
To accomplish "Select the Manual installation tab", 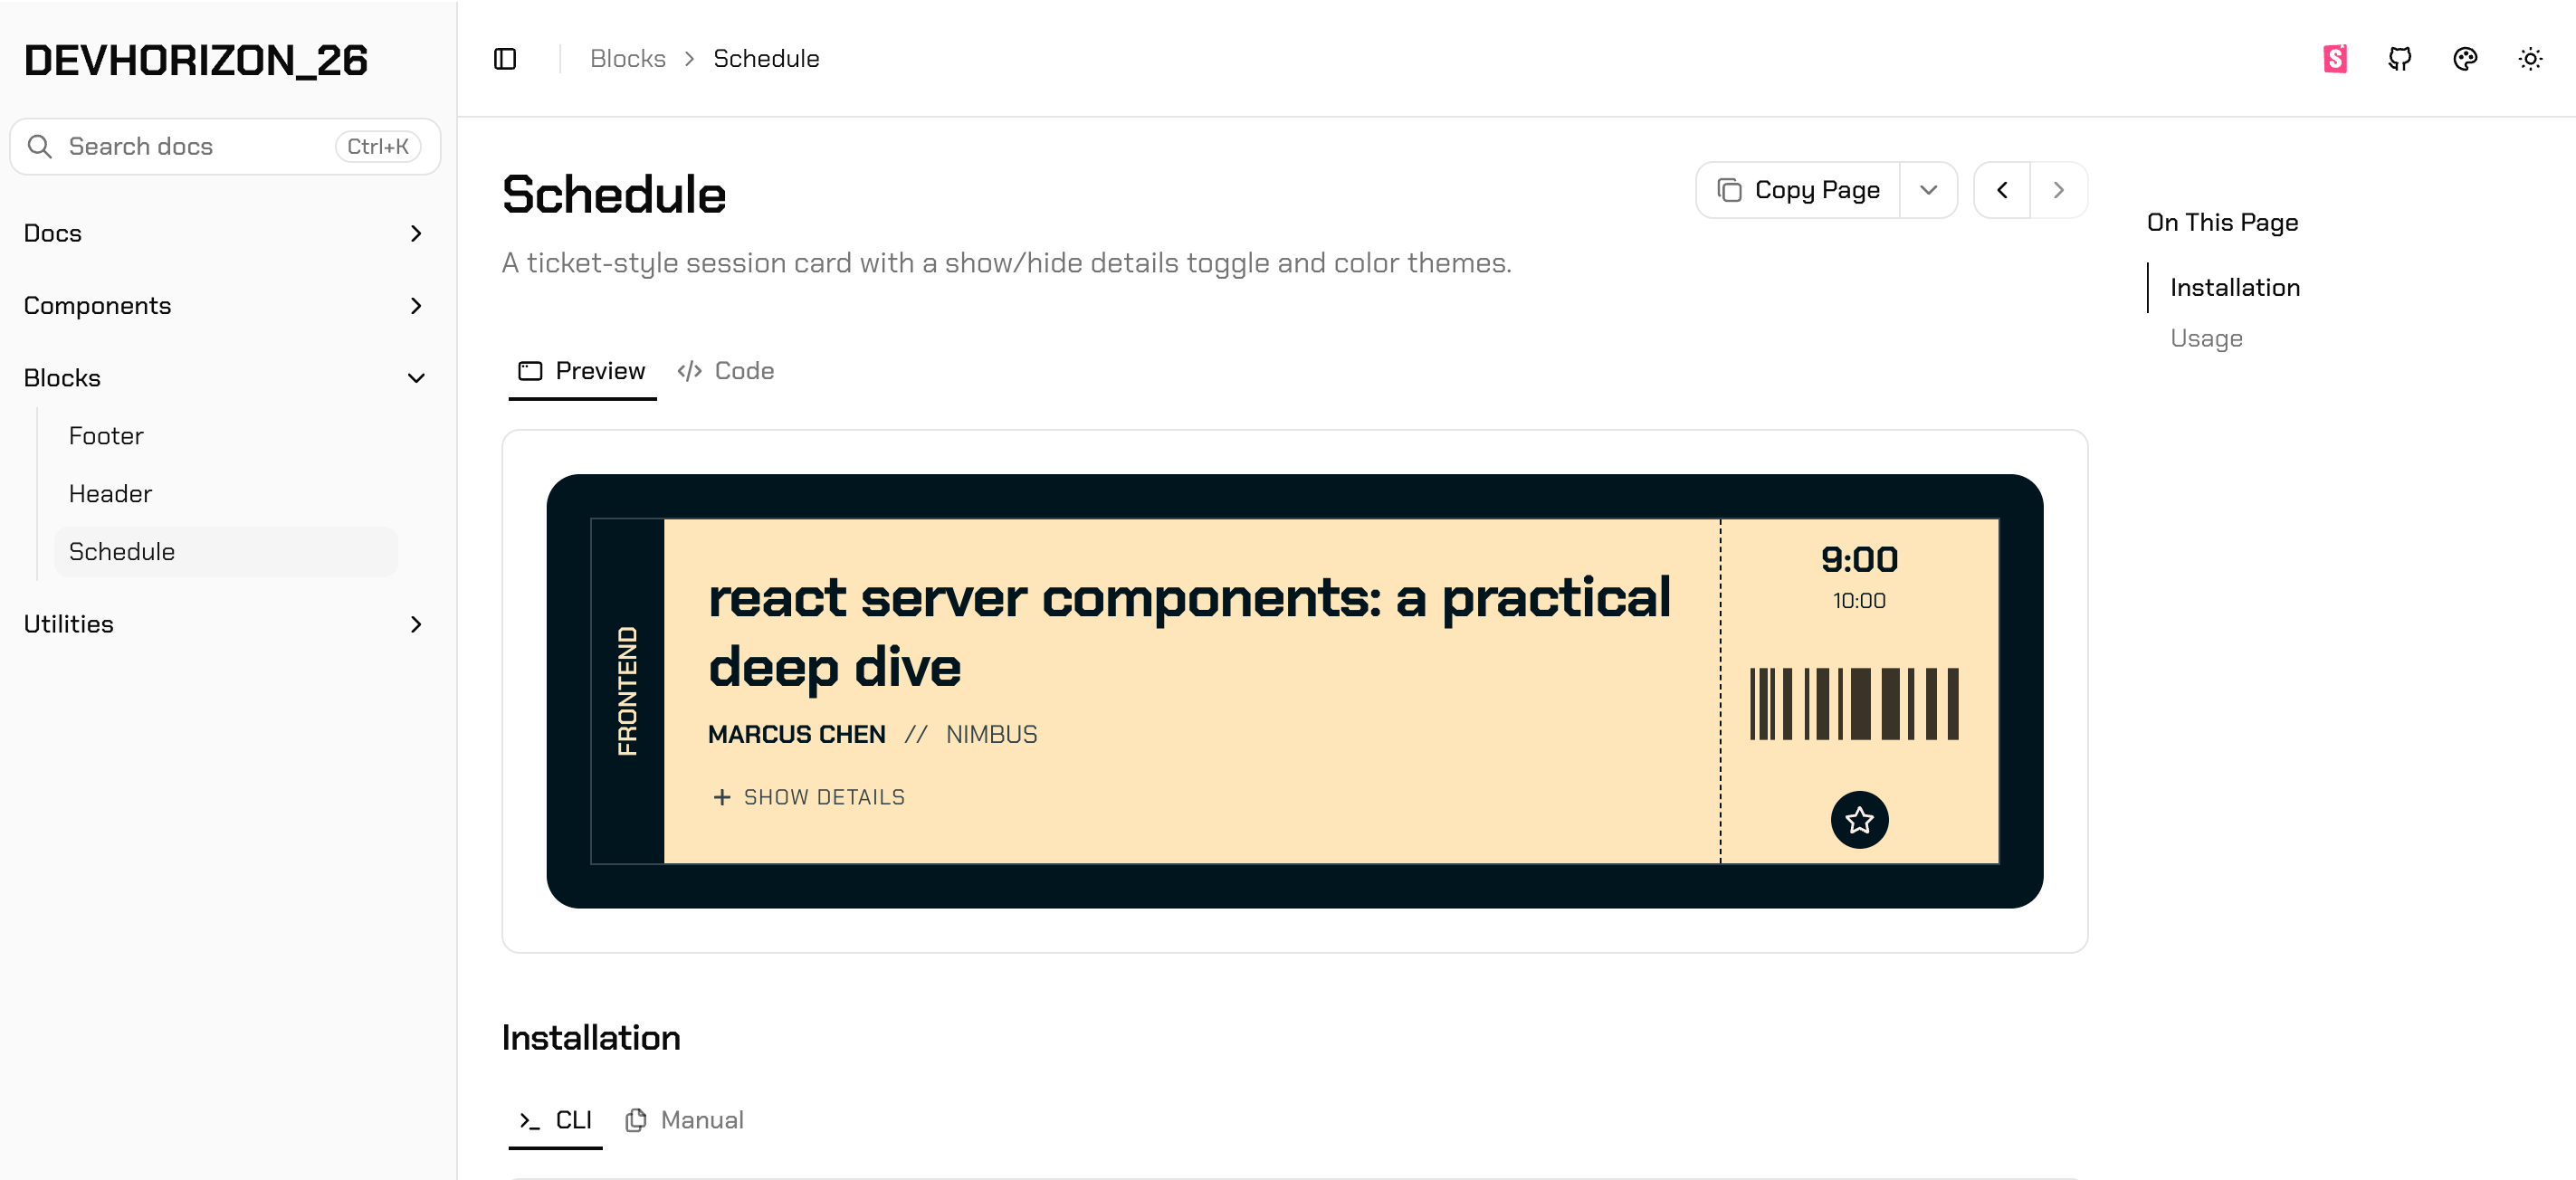I will pyautogui.click(x=685, y=1120).
